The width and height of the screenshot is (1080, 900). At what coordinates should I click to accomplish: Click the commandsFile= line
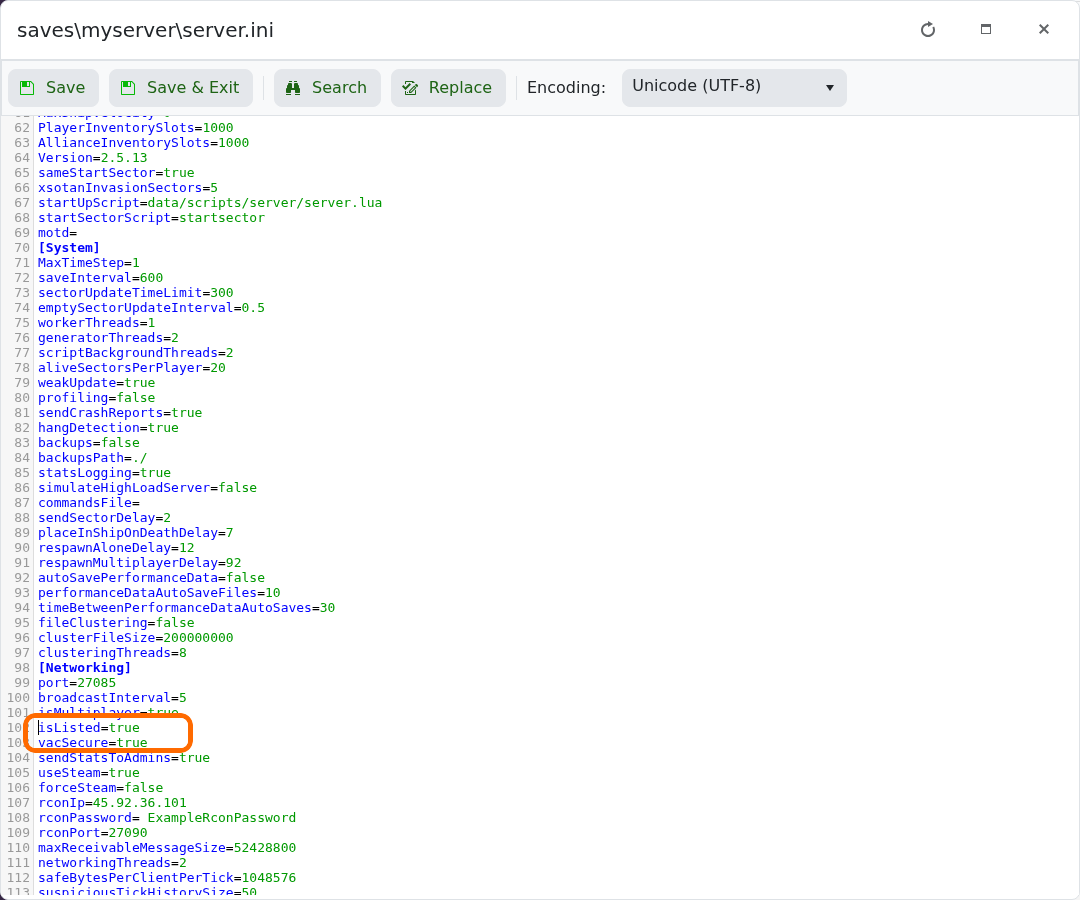89,503
